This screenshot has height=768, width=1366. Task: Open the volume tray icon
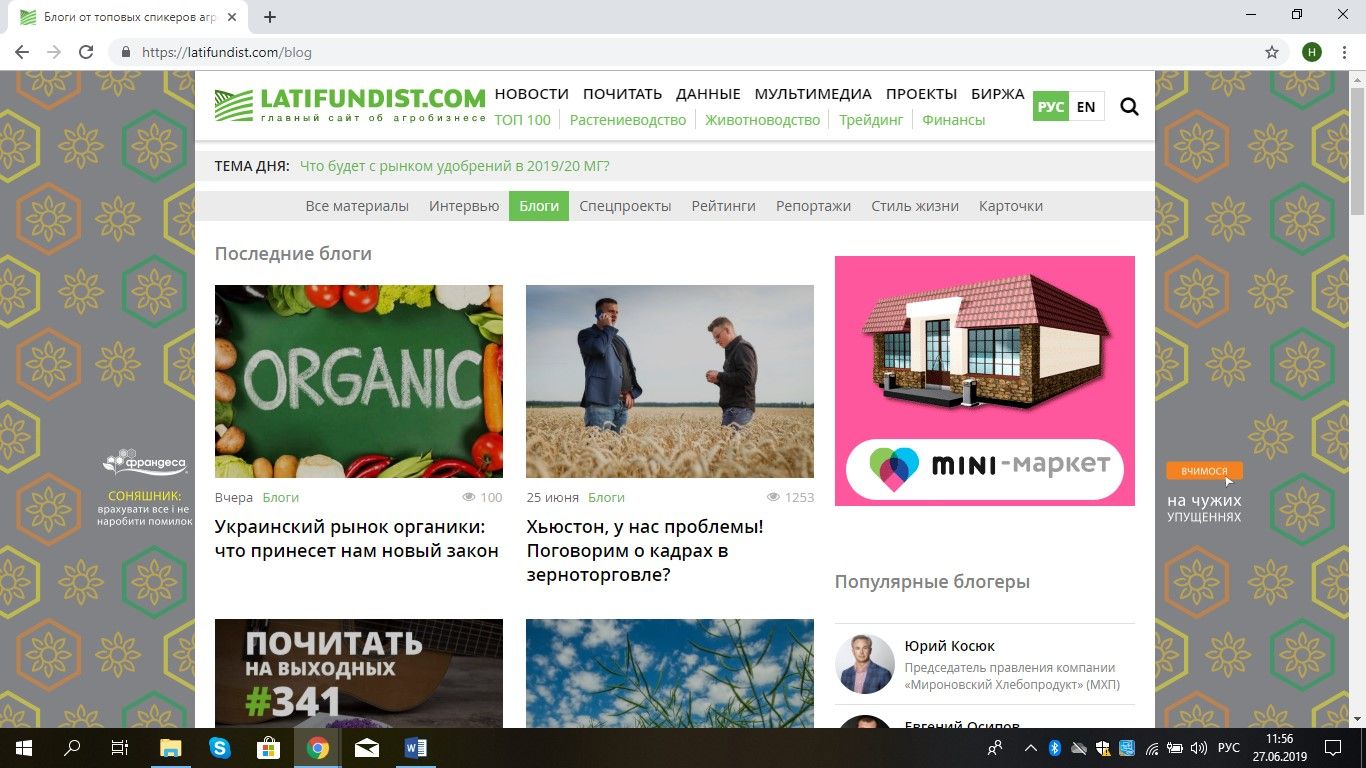pyautogui.click(x=1197, y=747)
